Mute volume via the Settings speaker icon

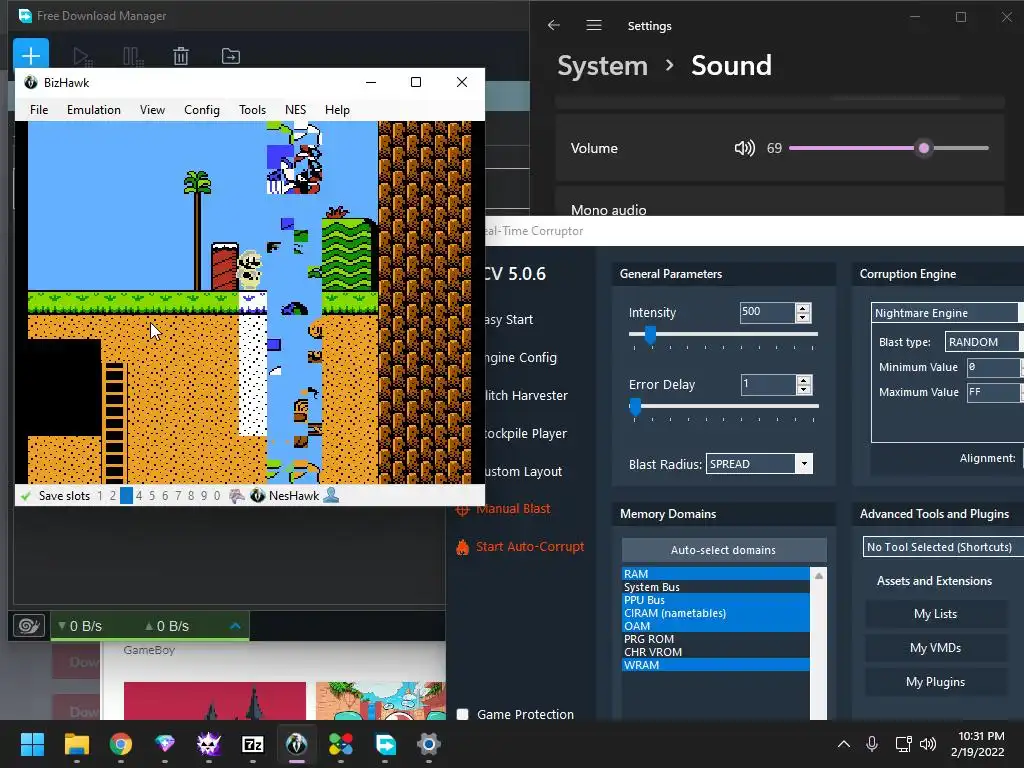coord(744,148)
